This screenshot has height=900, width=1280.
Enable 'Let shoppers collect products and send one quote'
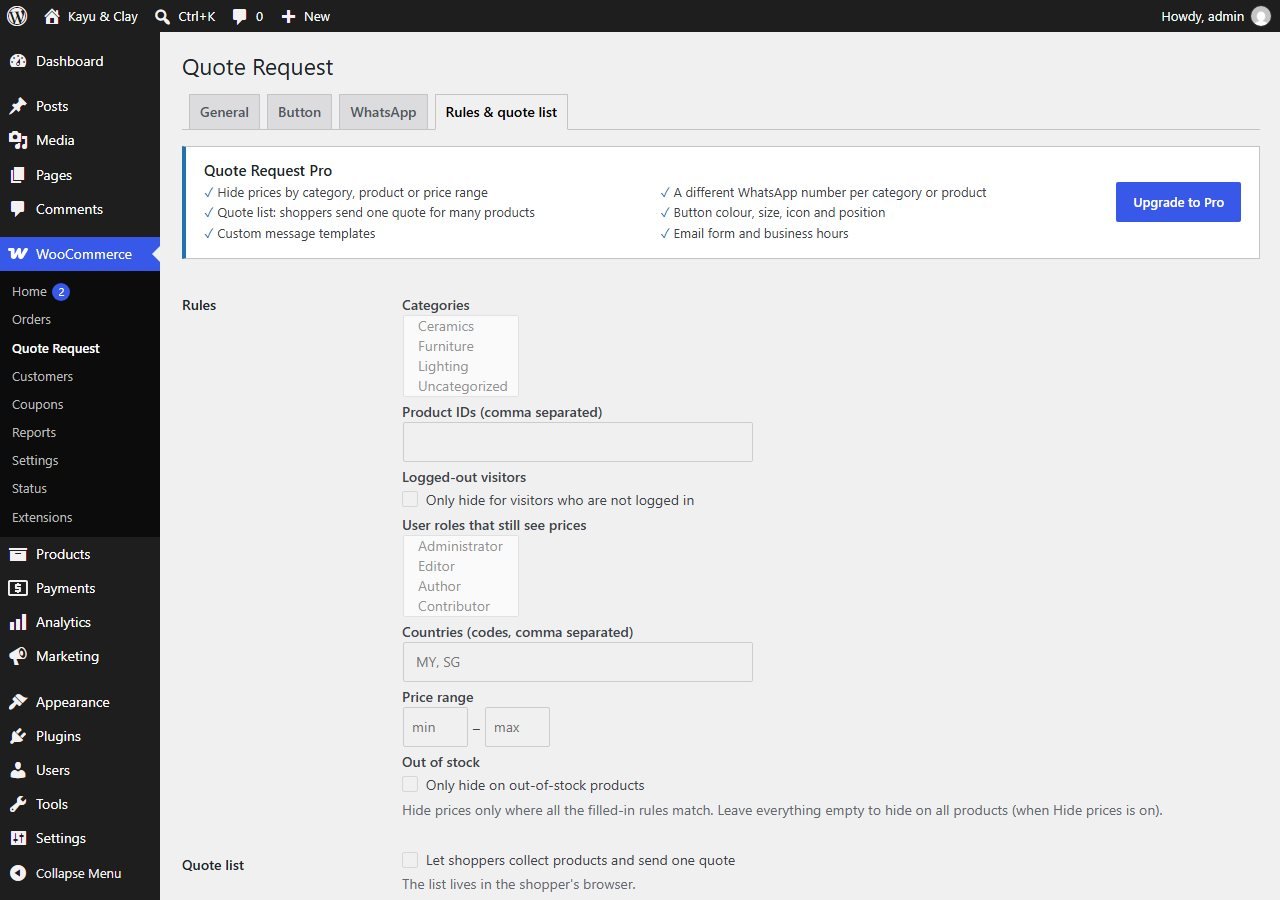click(410, 860)
